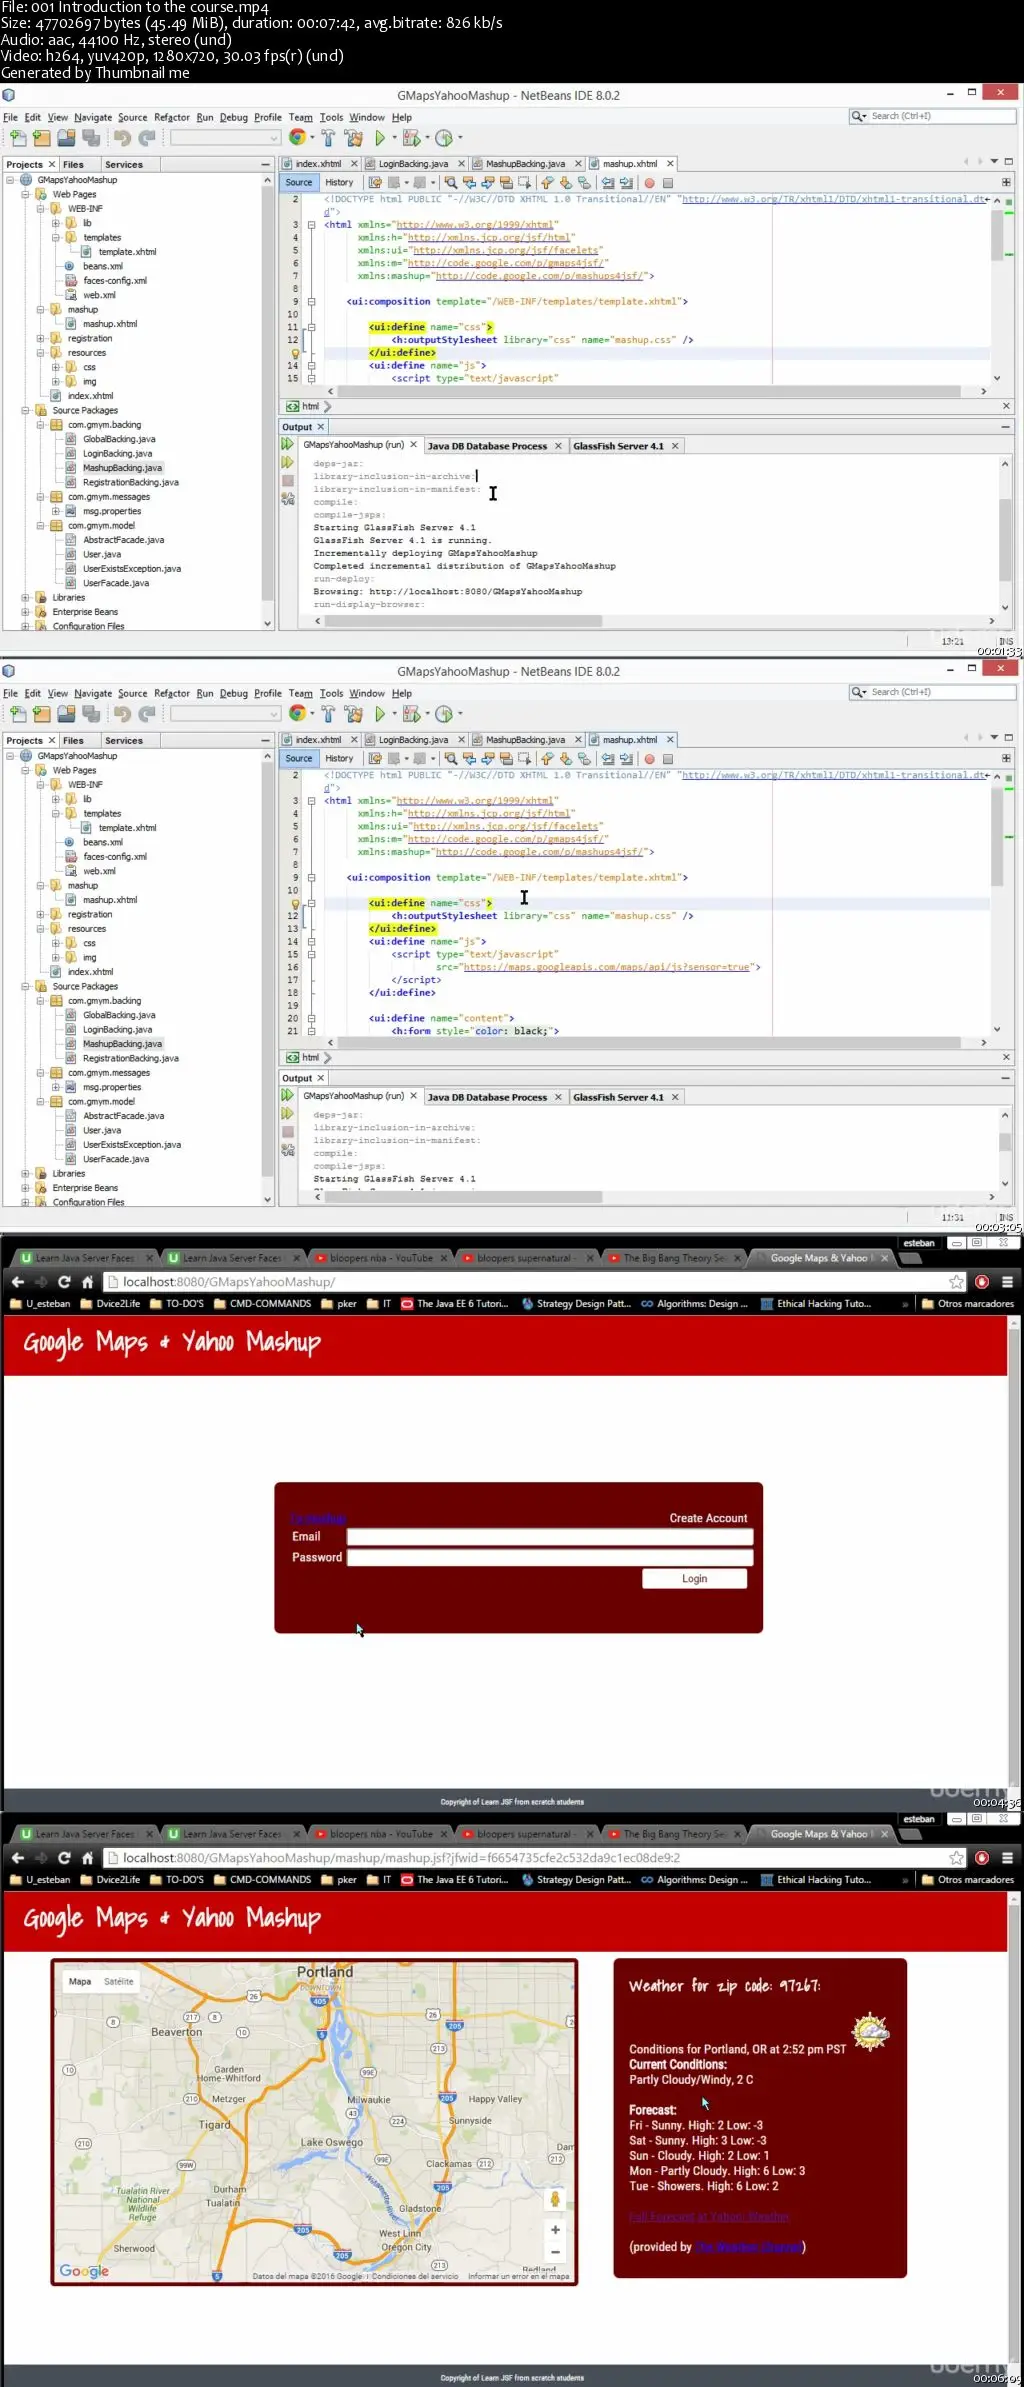Switch map to Satélite view
The image size is (1024, 2387).
[118, 1981]
